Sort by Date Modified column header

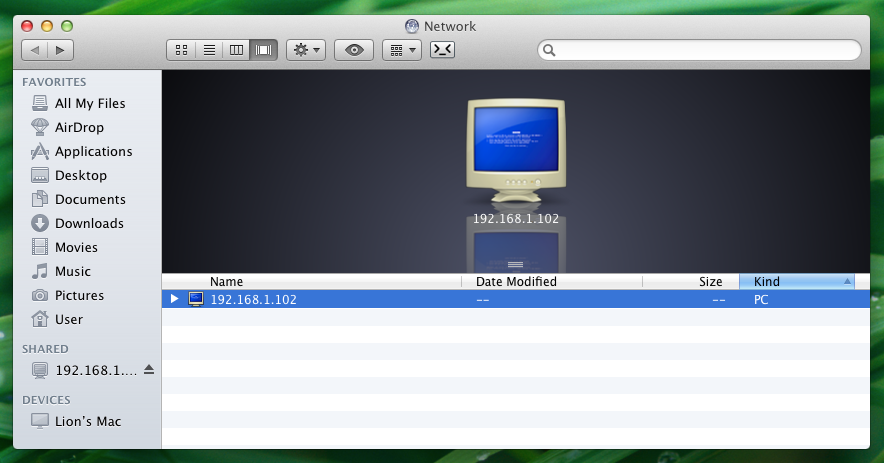pyautogui.click(x=552, y=281)
